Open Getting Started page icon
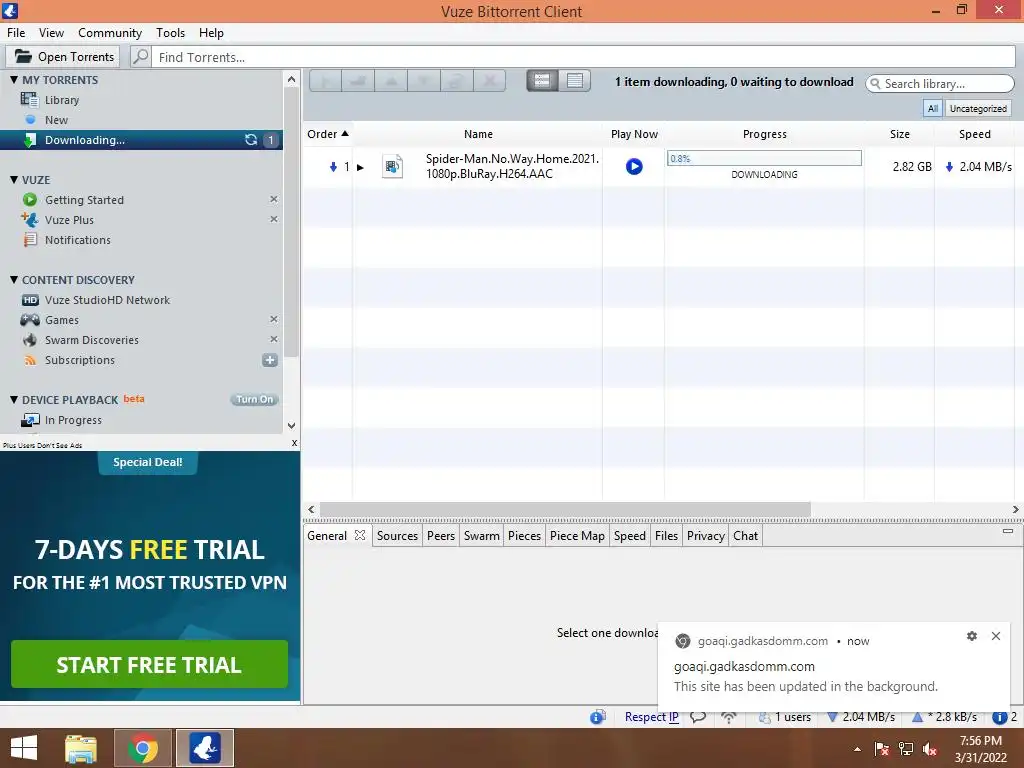The image size is (1024, 768). click(29, 200)
